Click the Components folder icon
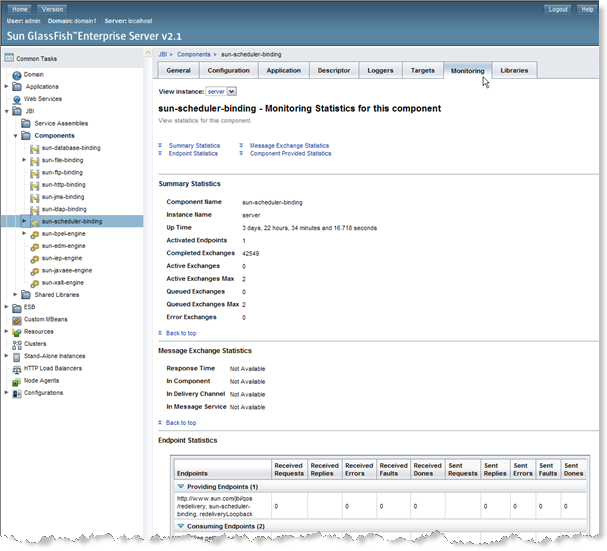This screenshot has width=607, height=551. click(x=26, y=136)
